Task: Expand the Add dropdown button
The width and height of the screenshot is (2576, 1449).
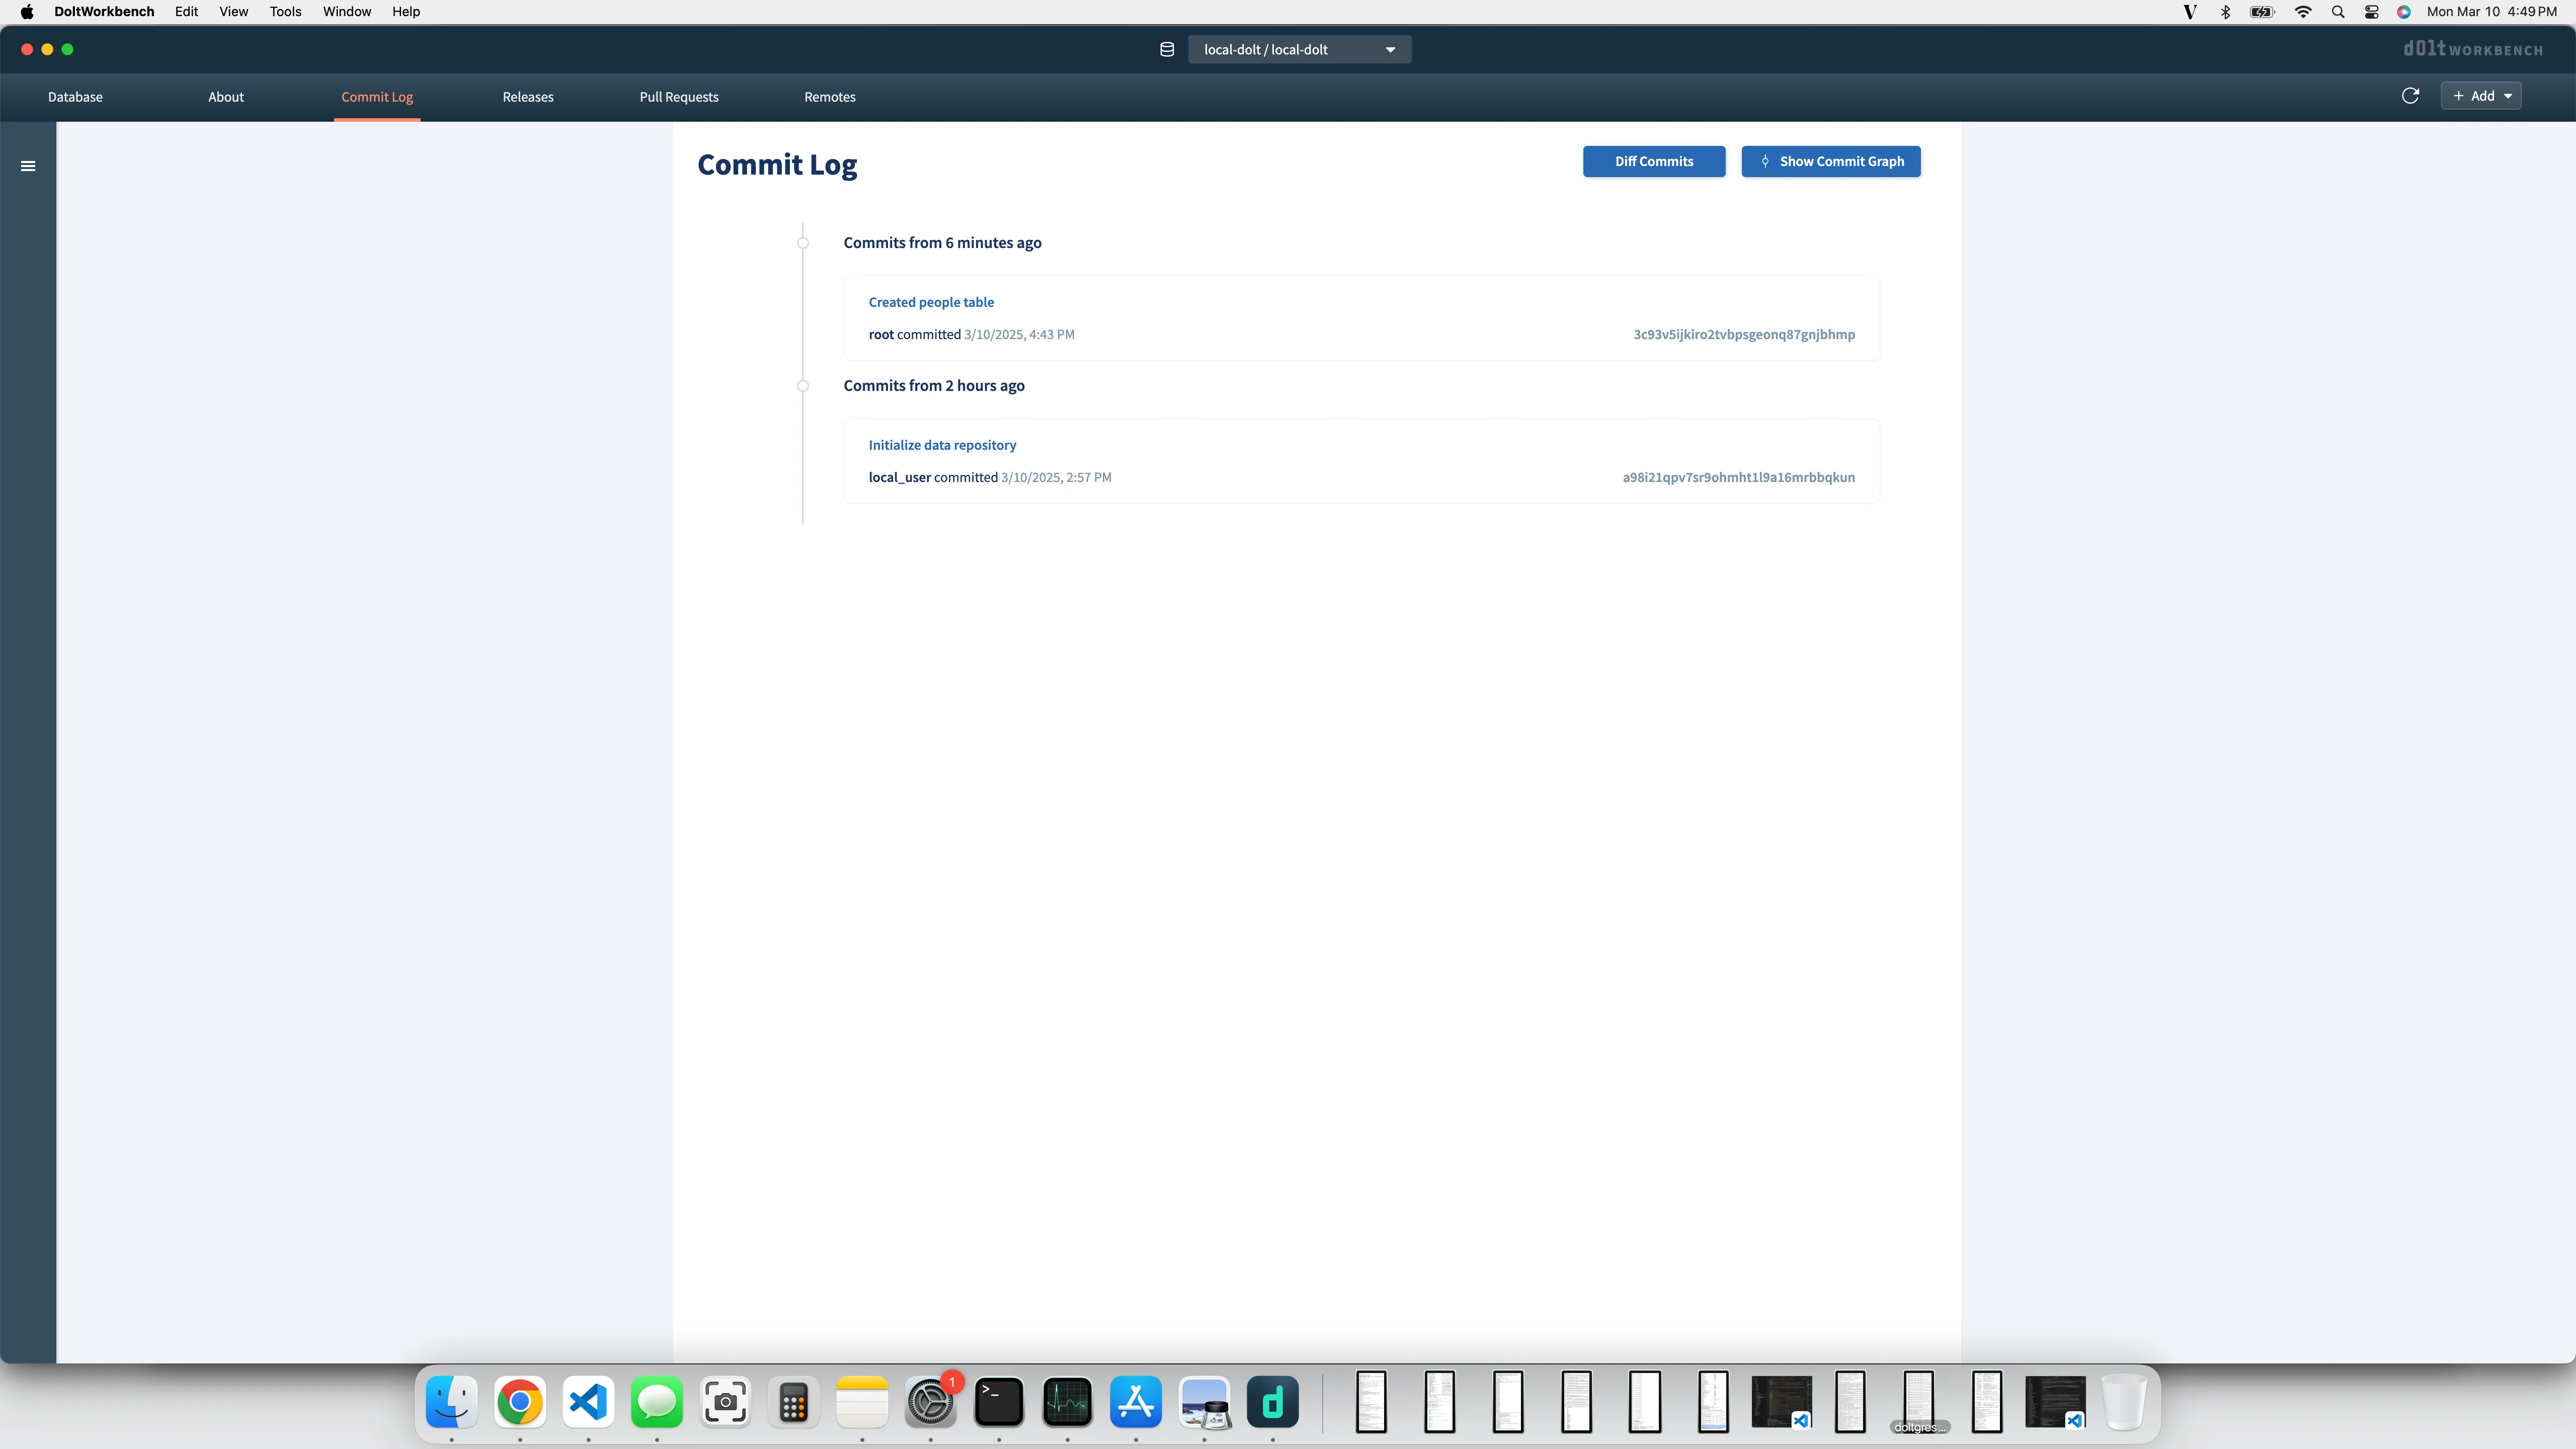Action: click(2481, 96)
